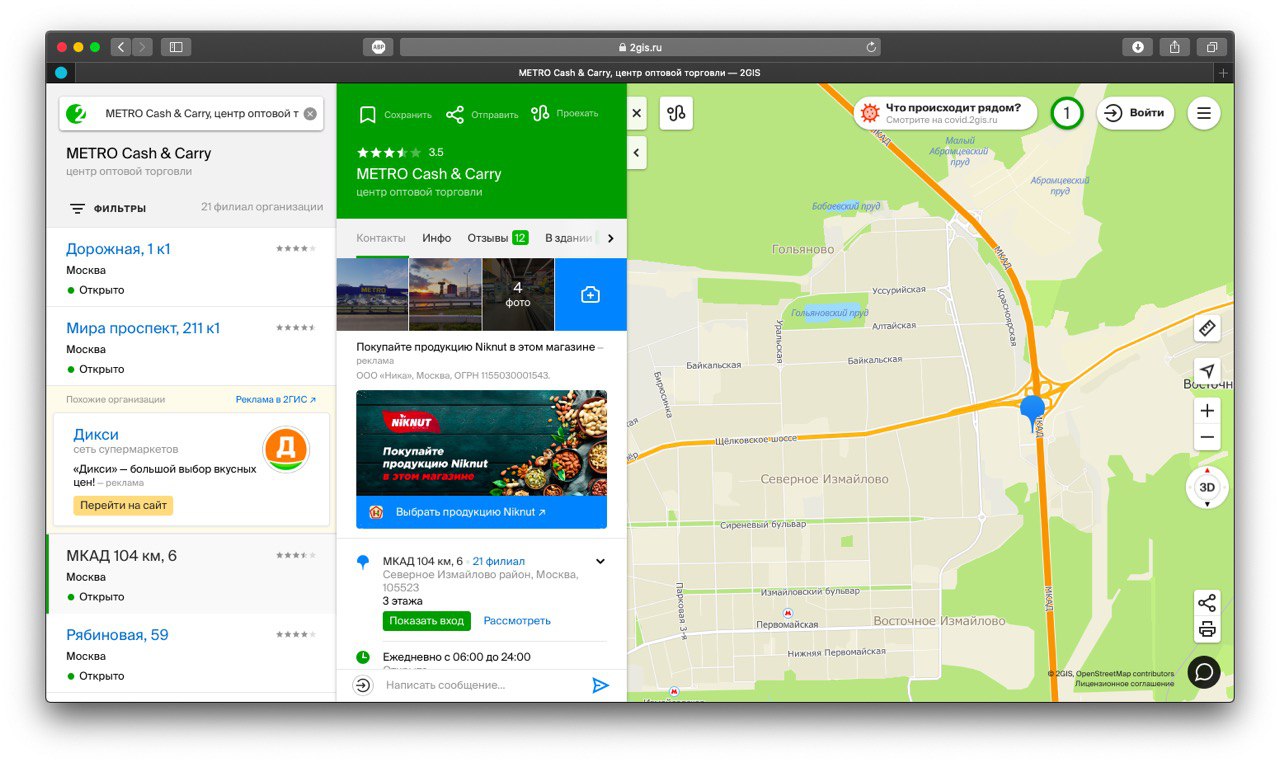Open the 4 фото gallery thumbnail
The height and width of the screenshot is (763, 1280).
pos(518,294)
